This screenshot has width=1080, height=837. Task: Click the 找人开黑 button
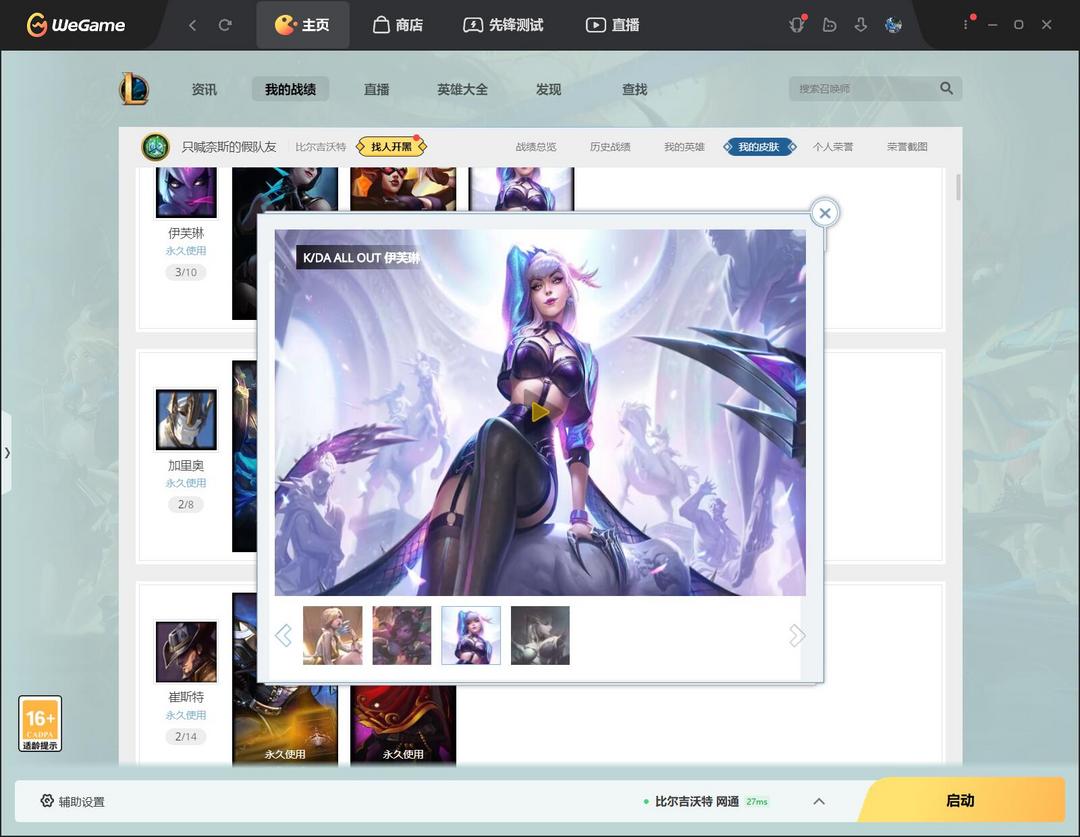point(391,147)
